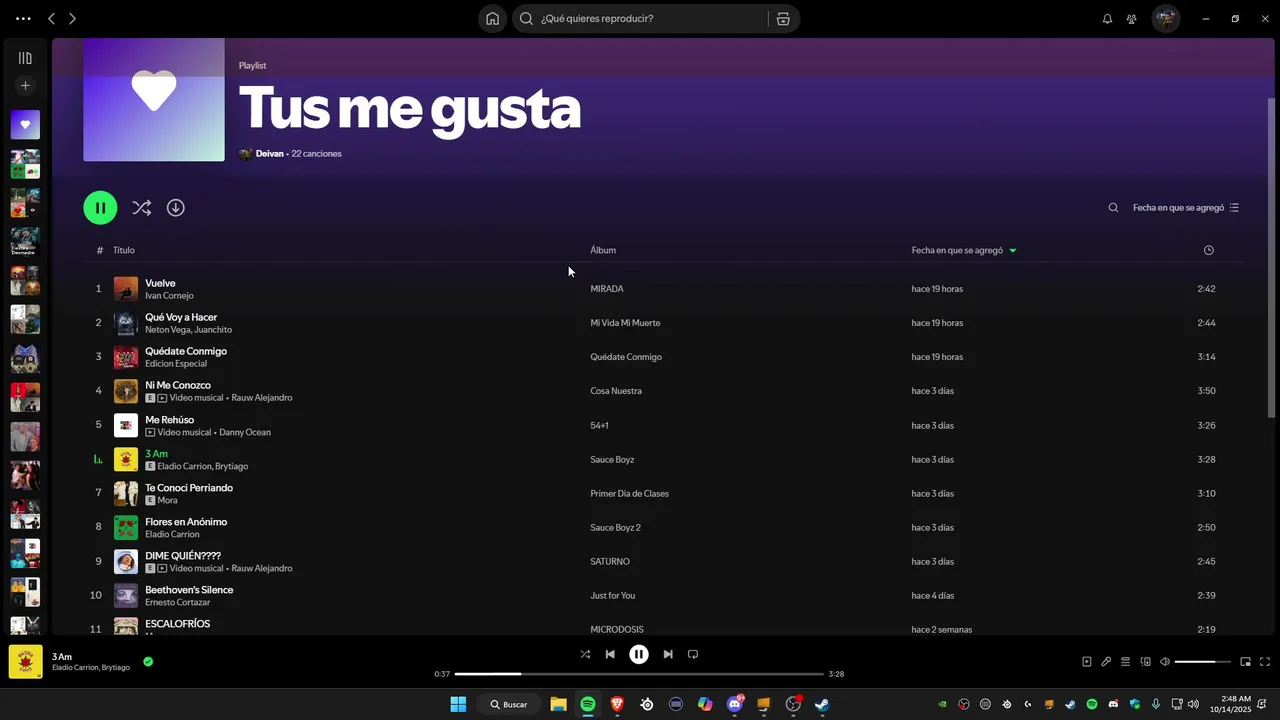
Task: Create new playlist with the plus button
Action: (x=25, y=86)
